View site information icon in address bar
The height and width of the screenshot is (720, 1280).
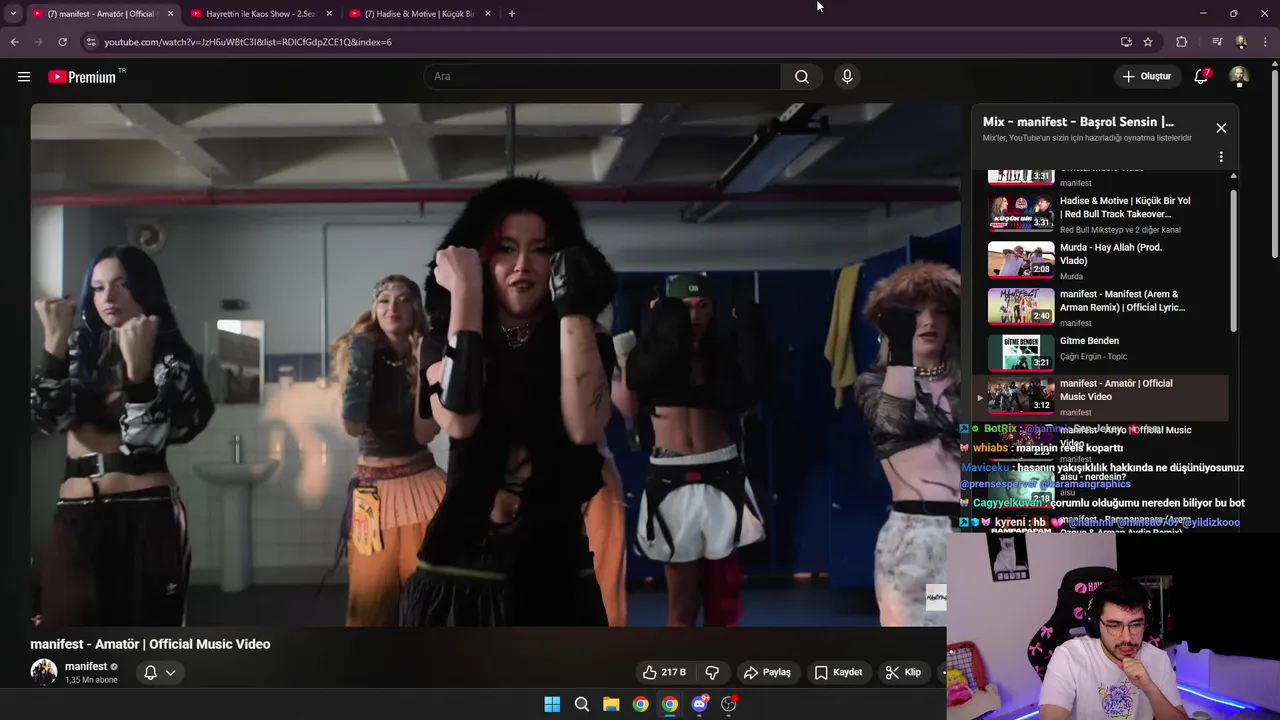[91, 42]
